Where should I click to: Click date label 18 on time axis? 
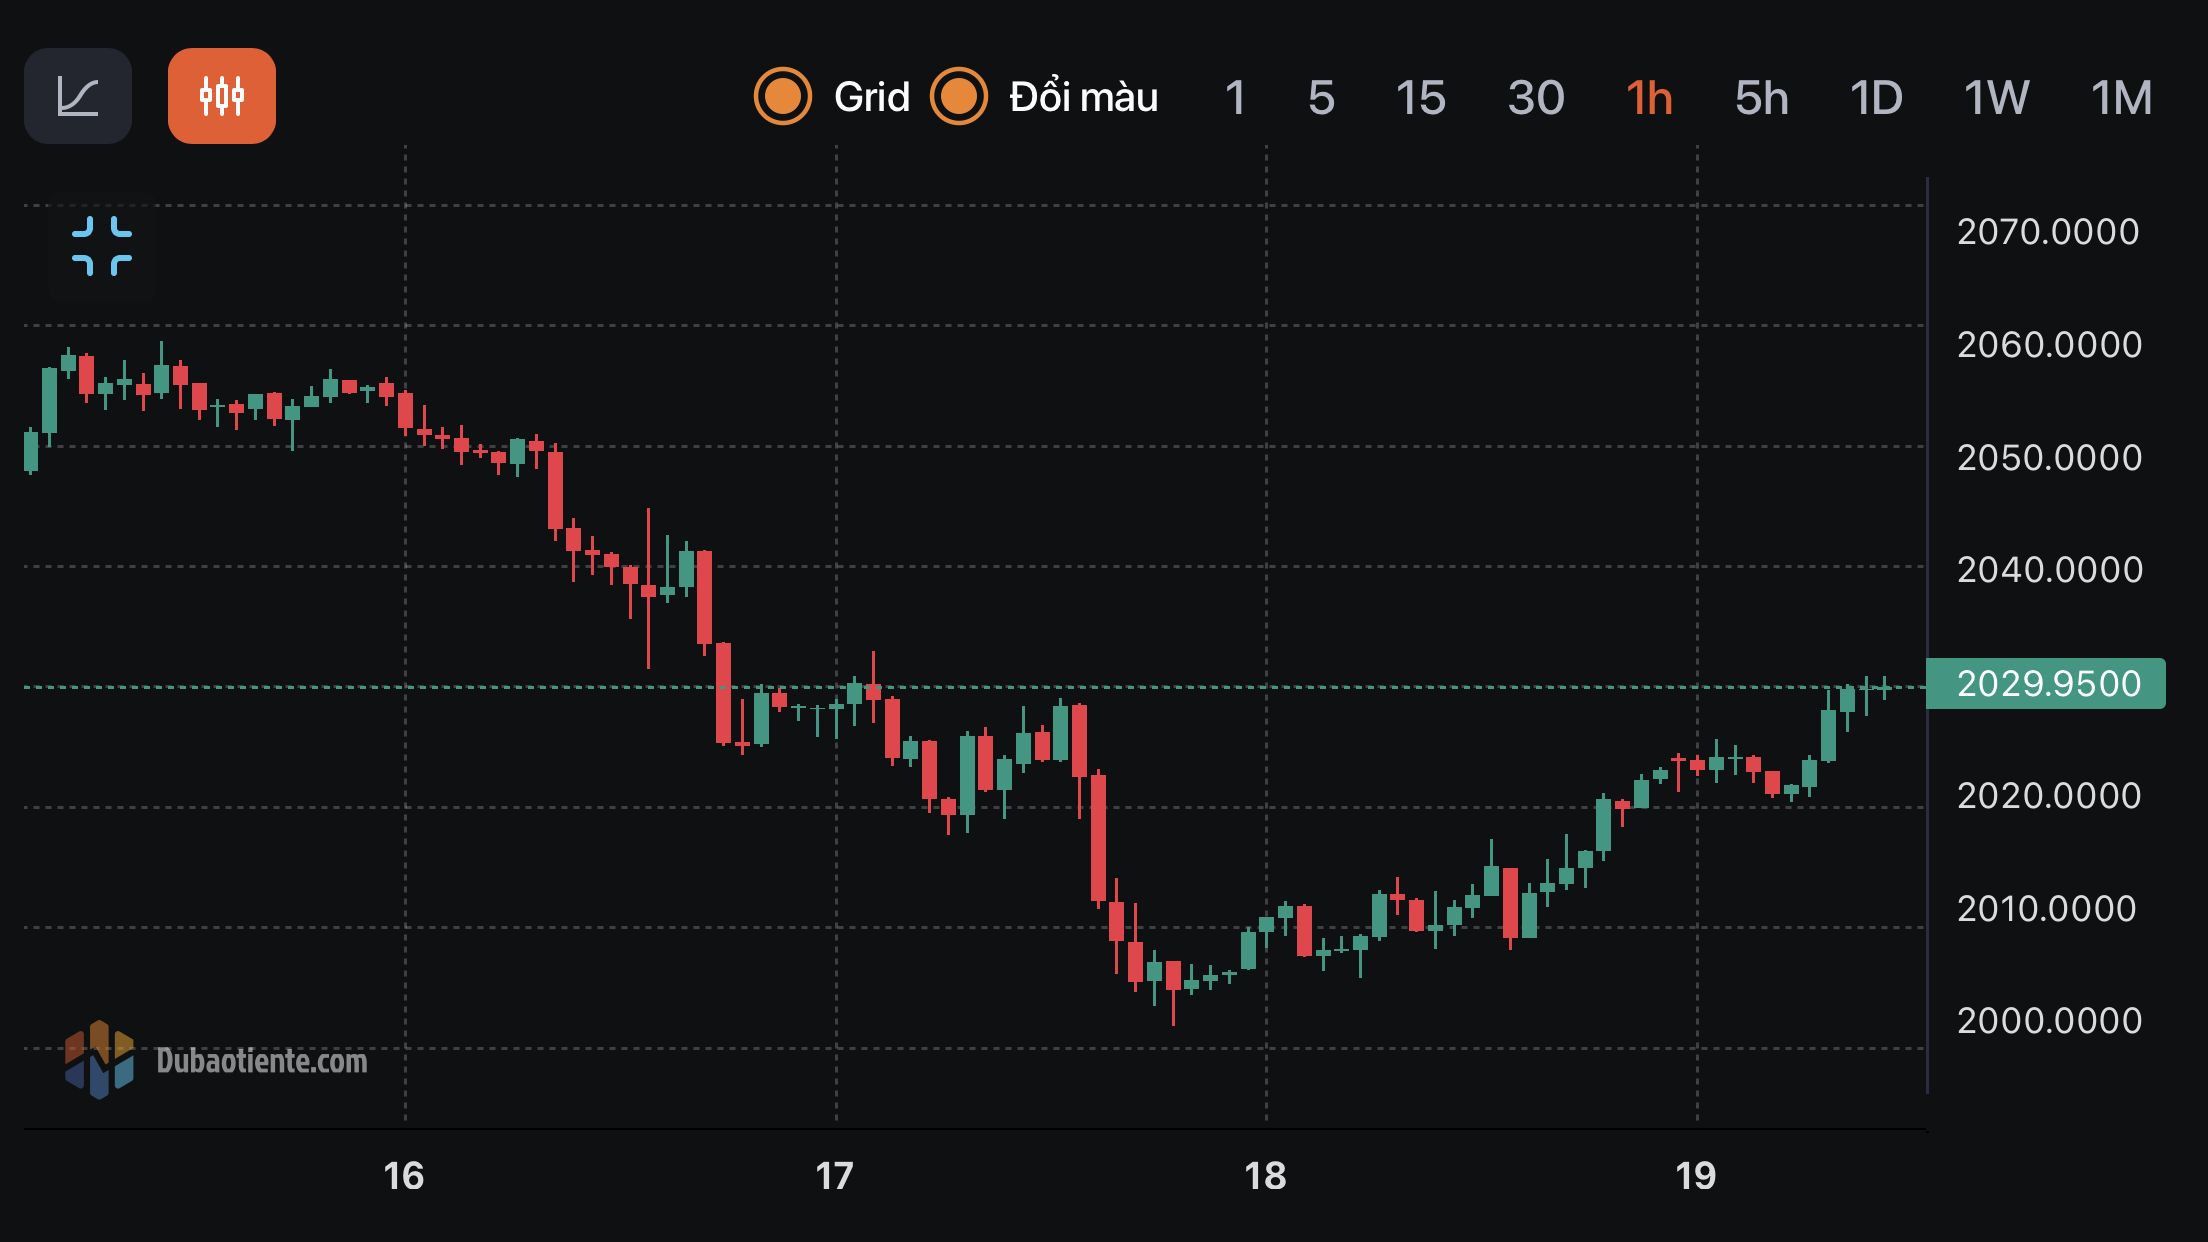[1265, 1176]
